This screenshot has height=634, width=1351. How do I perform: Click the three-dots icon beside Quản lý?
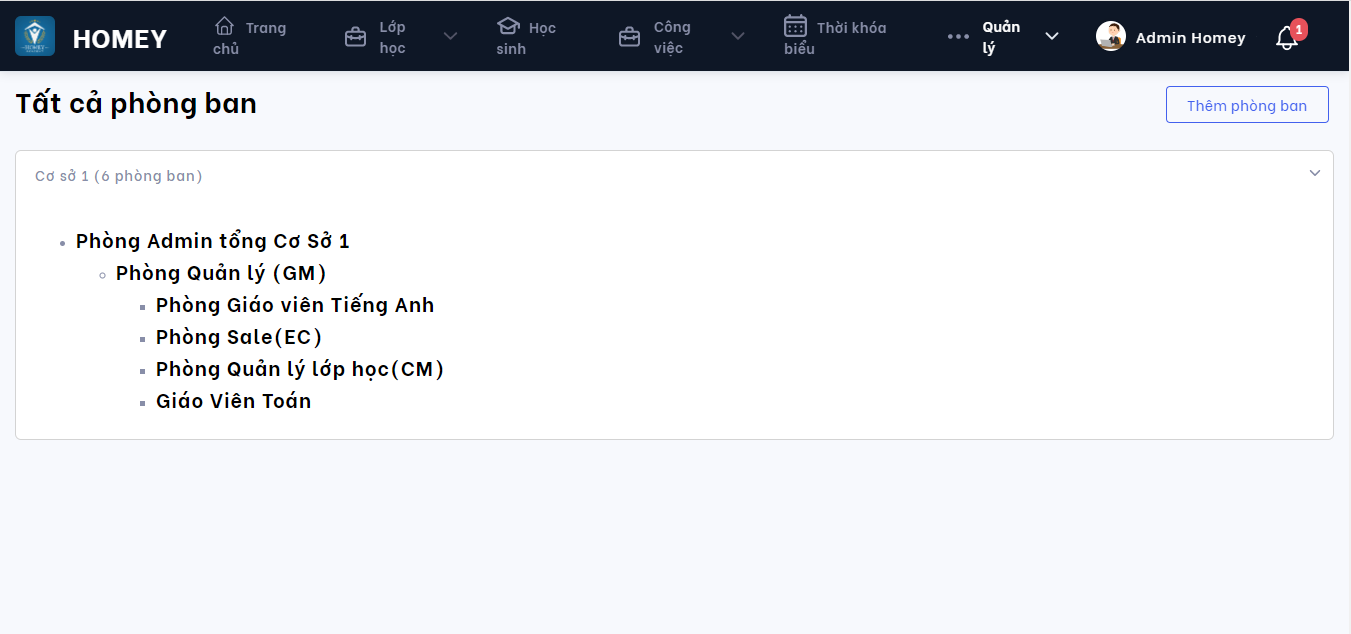(958, 37)
